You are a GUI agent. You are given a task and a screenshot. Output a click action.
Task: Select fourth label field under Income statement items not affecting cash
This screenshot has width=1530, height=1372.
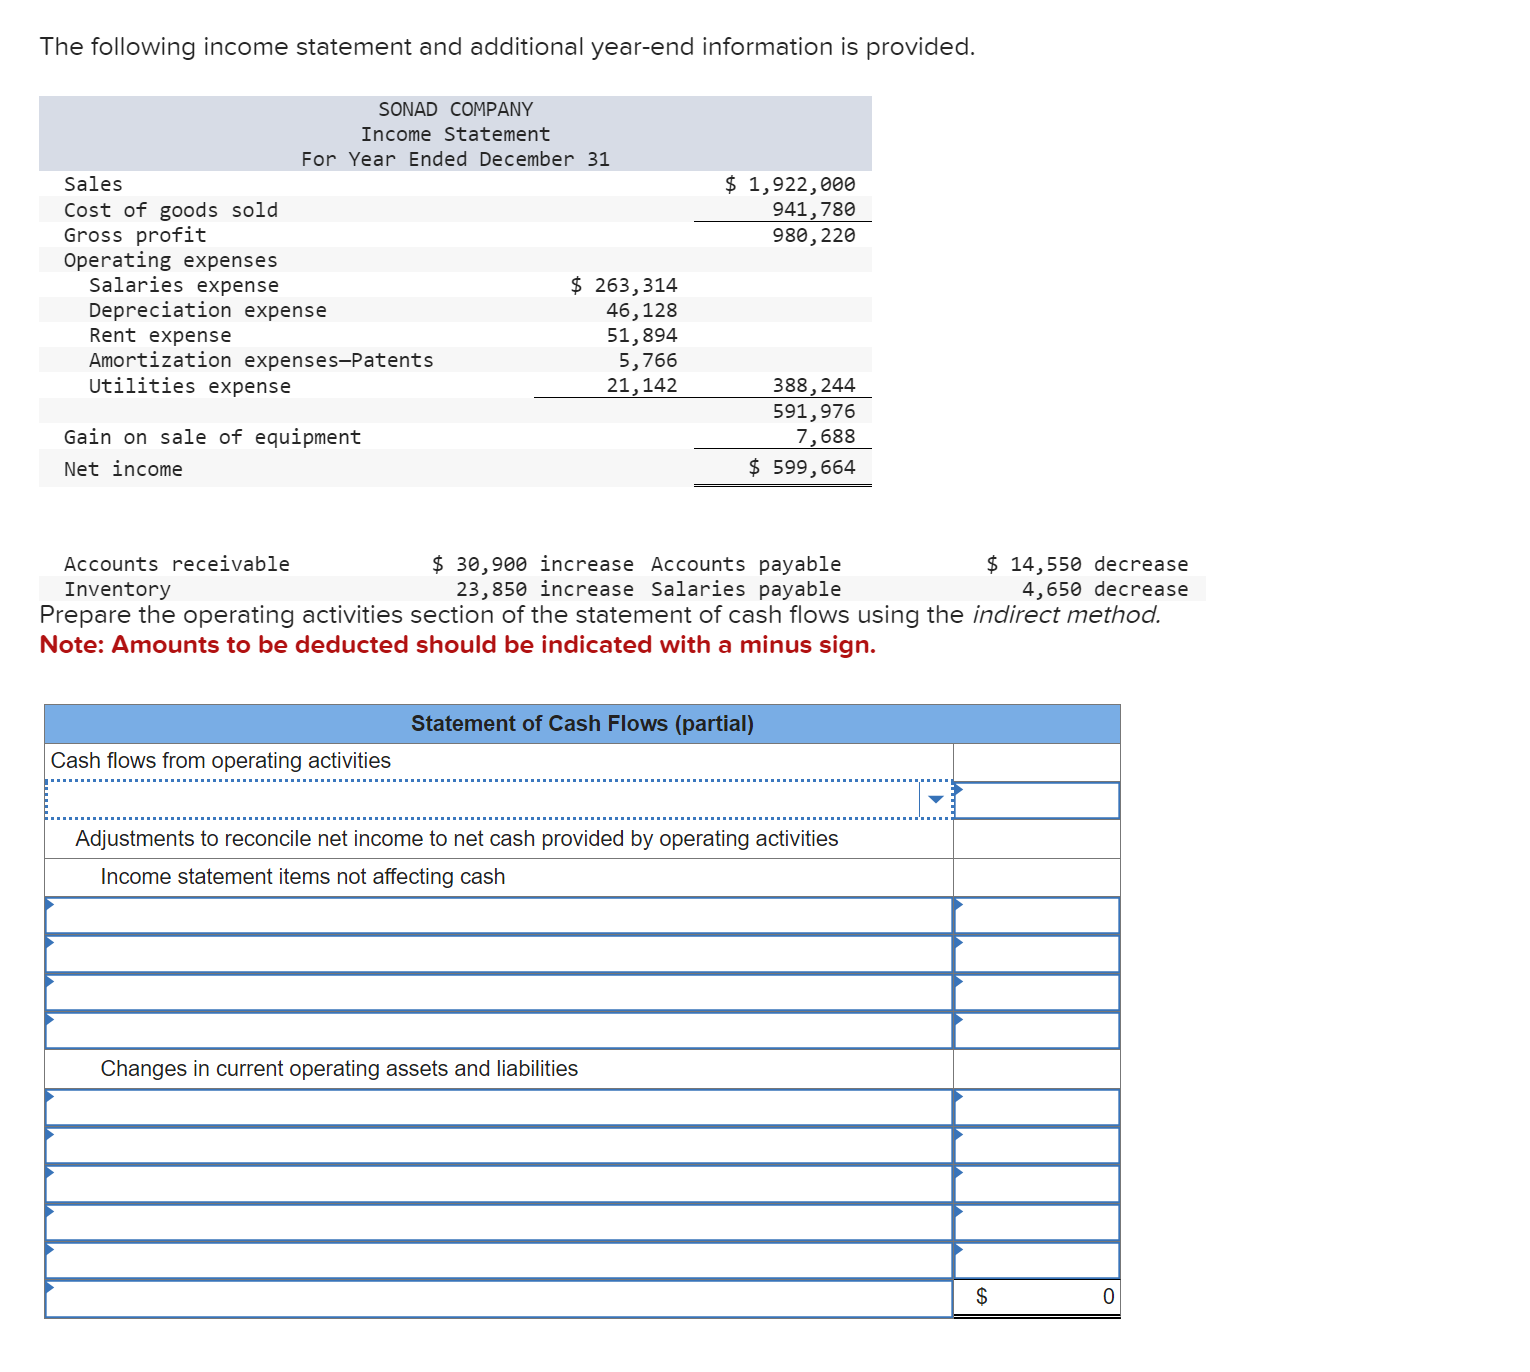tap(499, 1030)
